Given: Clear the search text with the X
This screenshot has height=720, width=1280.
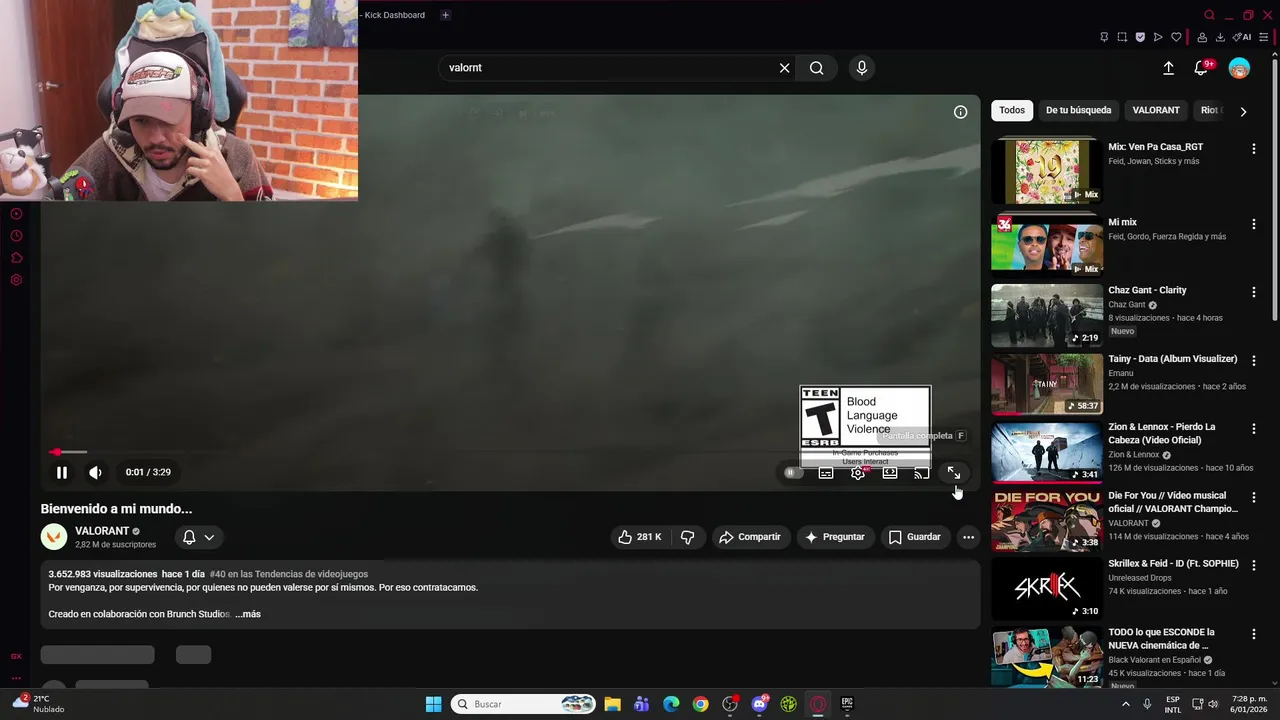Looking at the screenshot, I should (784, 68).
